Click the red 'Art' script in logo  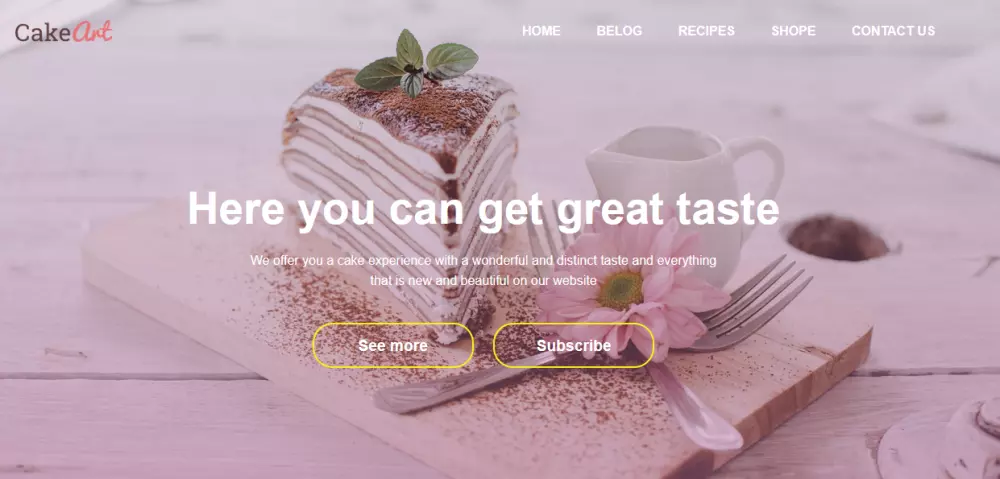(x=92, y=31)
